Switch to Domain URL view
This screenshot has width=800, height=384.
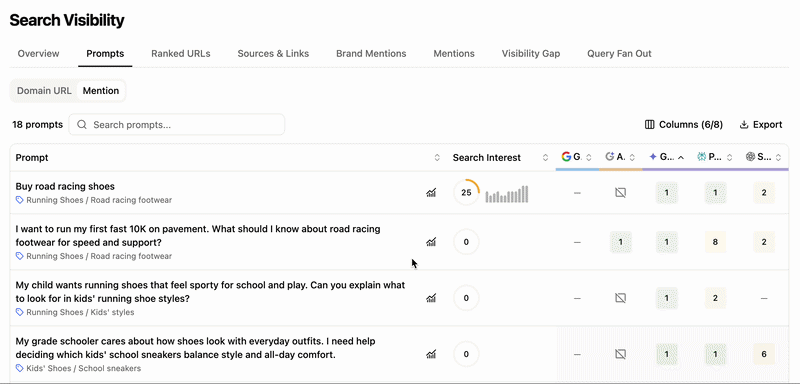click(x=44, y=91)
